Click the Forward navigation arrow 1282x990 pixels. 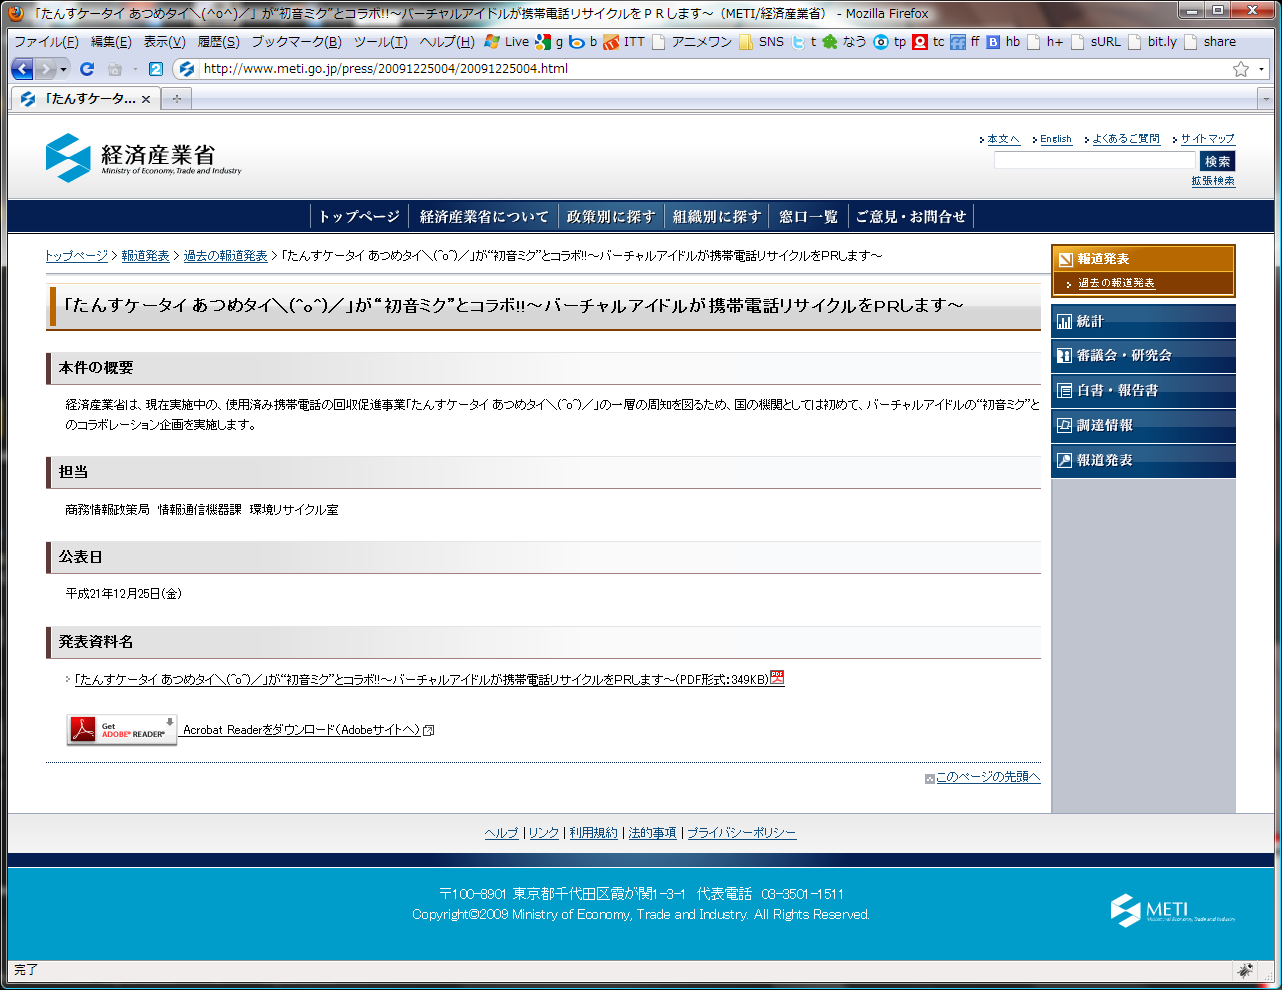(x=45, y=69)
